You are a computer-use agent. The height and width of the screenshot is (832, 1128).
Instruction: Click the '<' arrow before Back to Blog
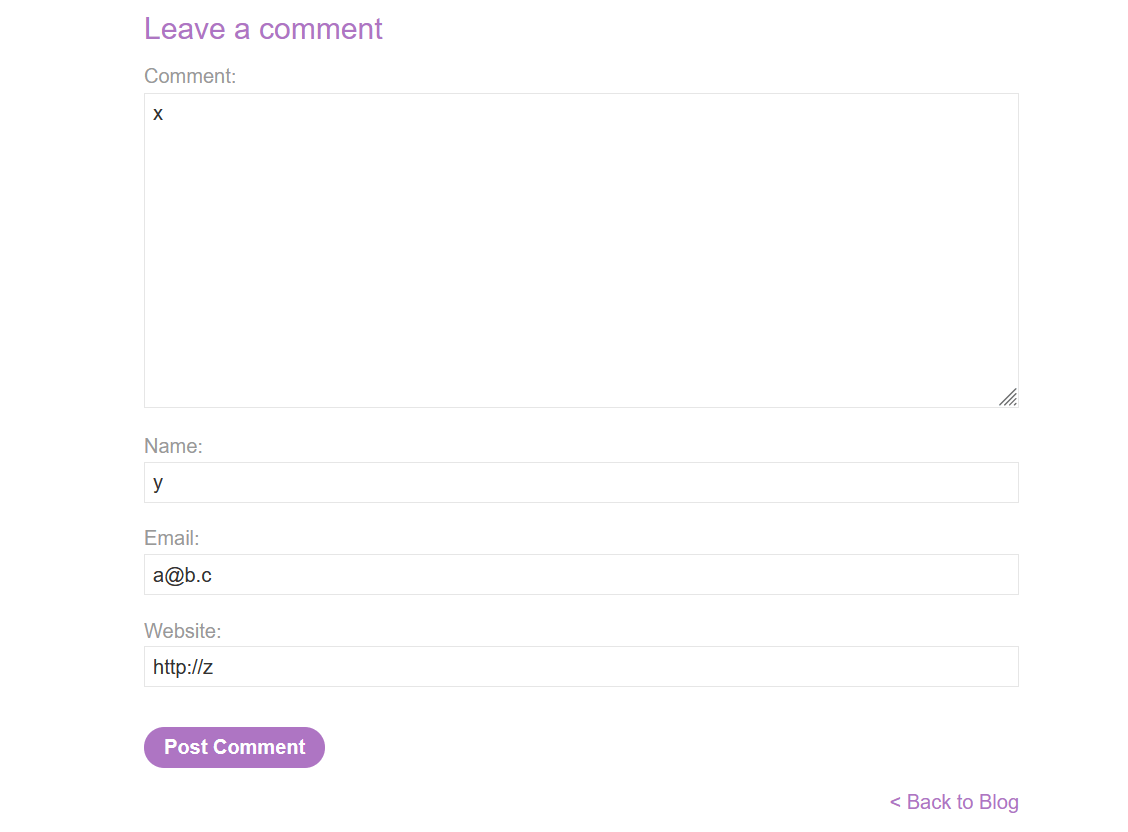[895, 802]
